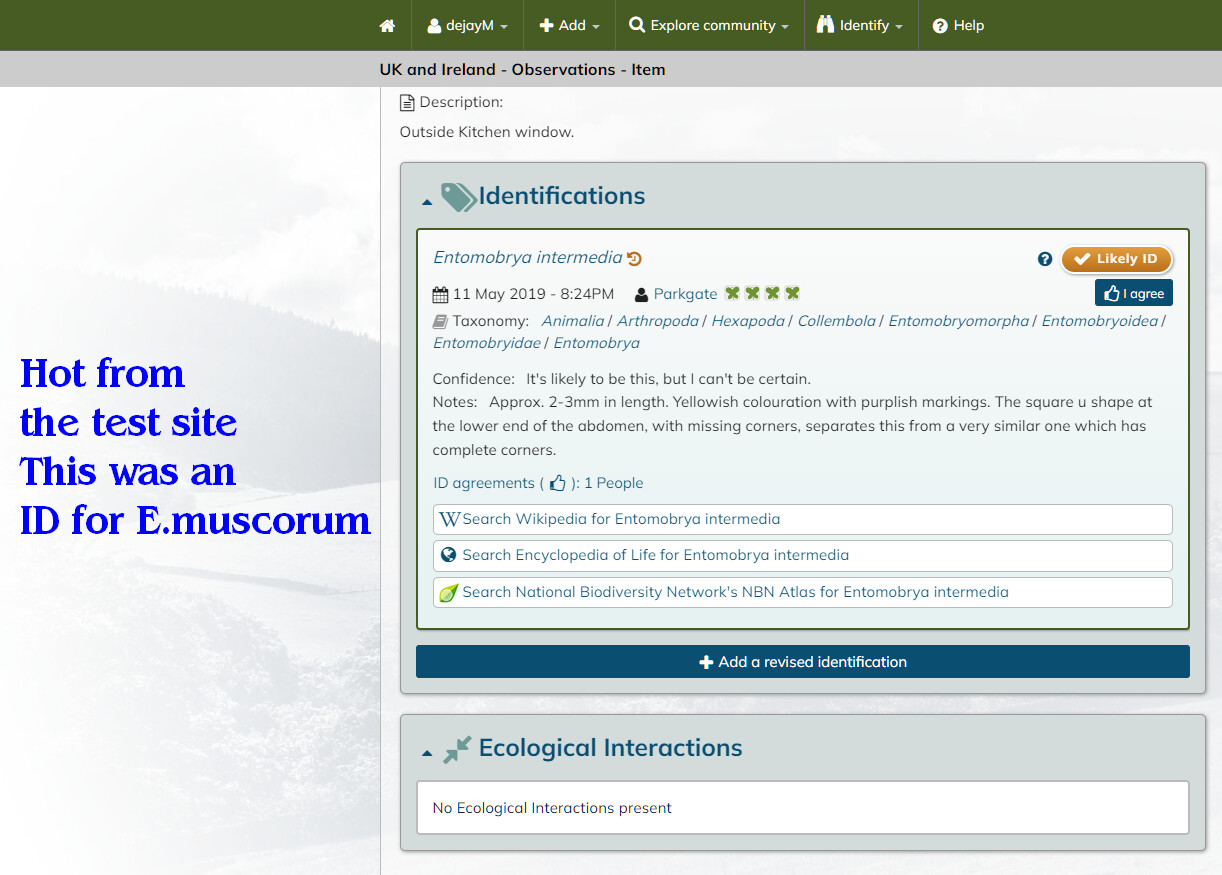Click the Ecological Interactions arrows icon
This screenshot has height=875, width=1222.
pyautogui.click(x=457, y=749)
